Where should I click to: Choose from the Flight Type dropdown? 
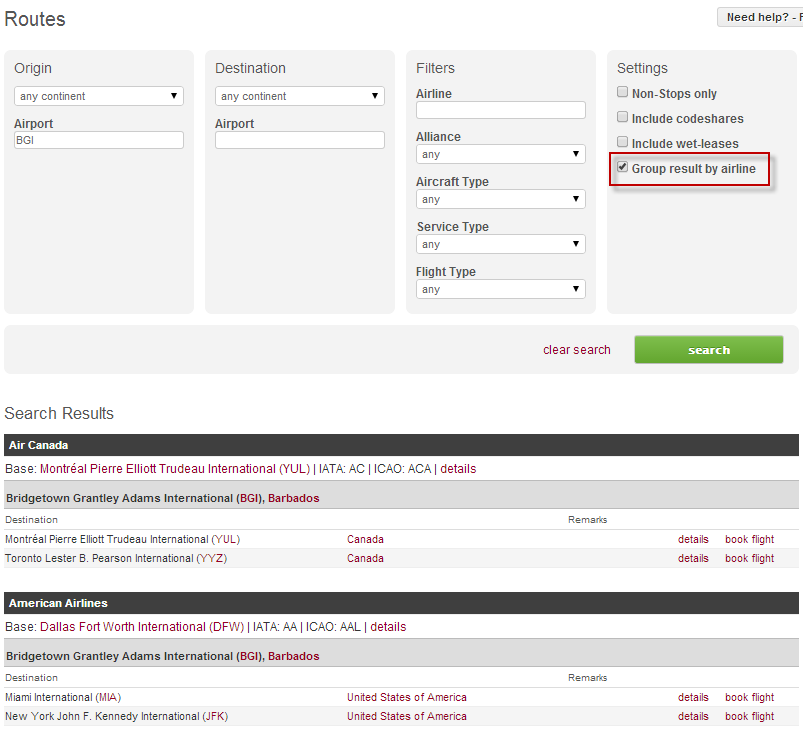[501, 289]
